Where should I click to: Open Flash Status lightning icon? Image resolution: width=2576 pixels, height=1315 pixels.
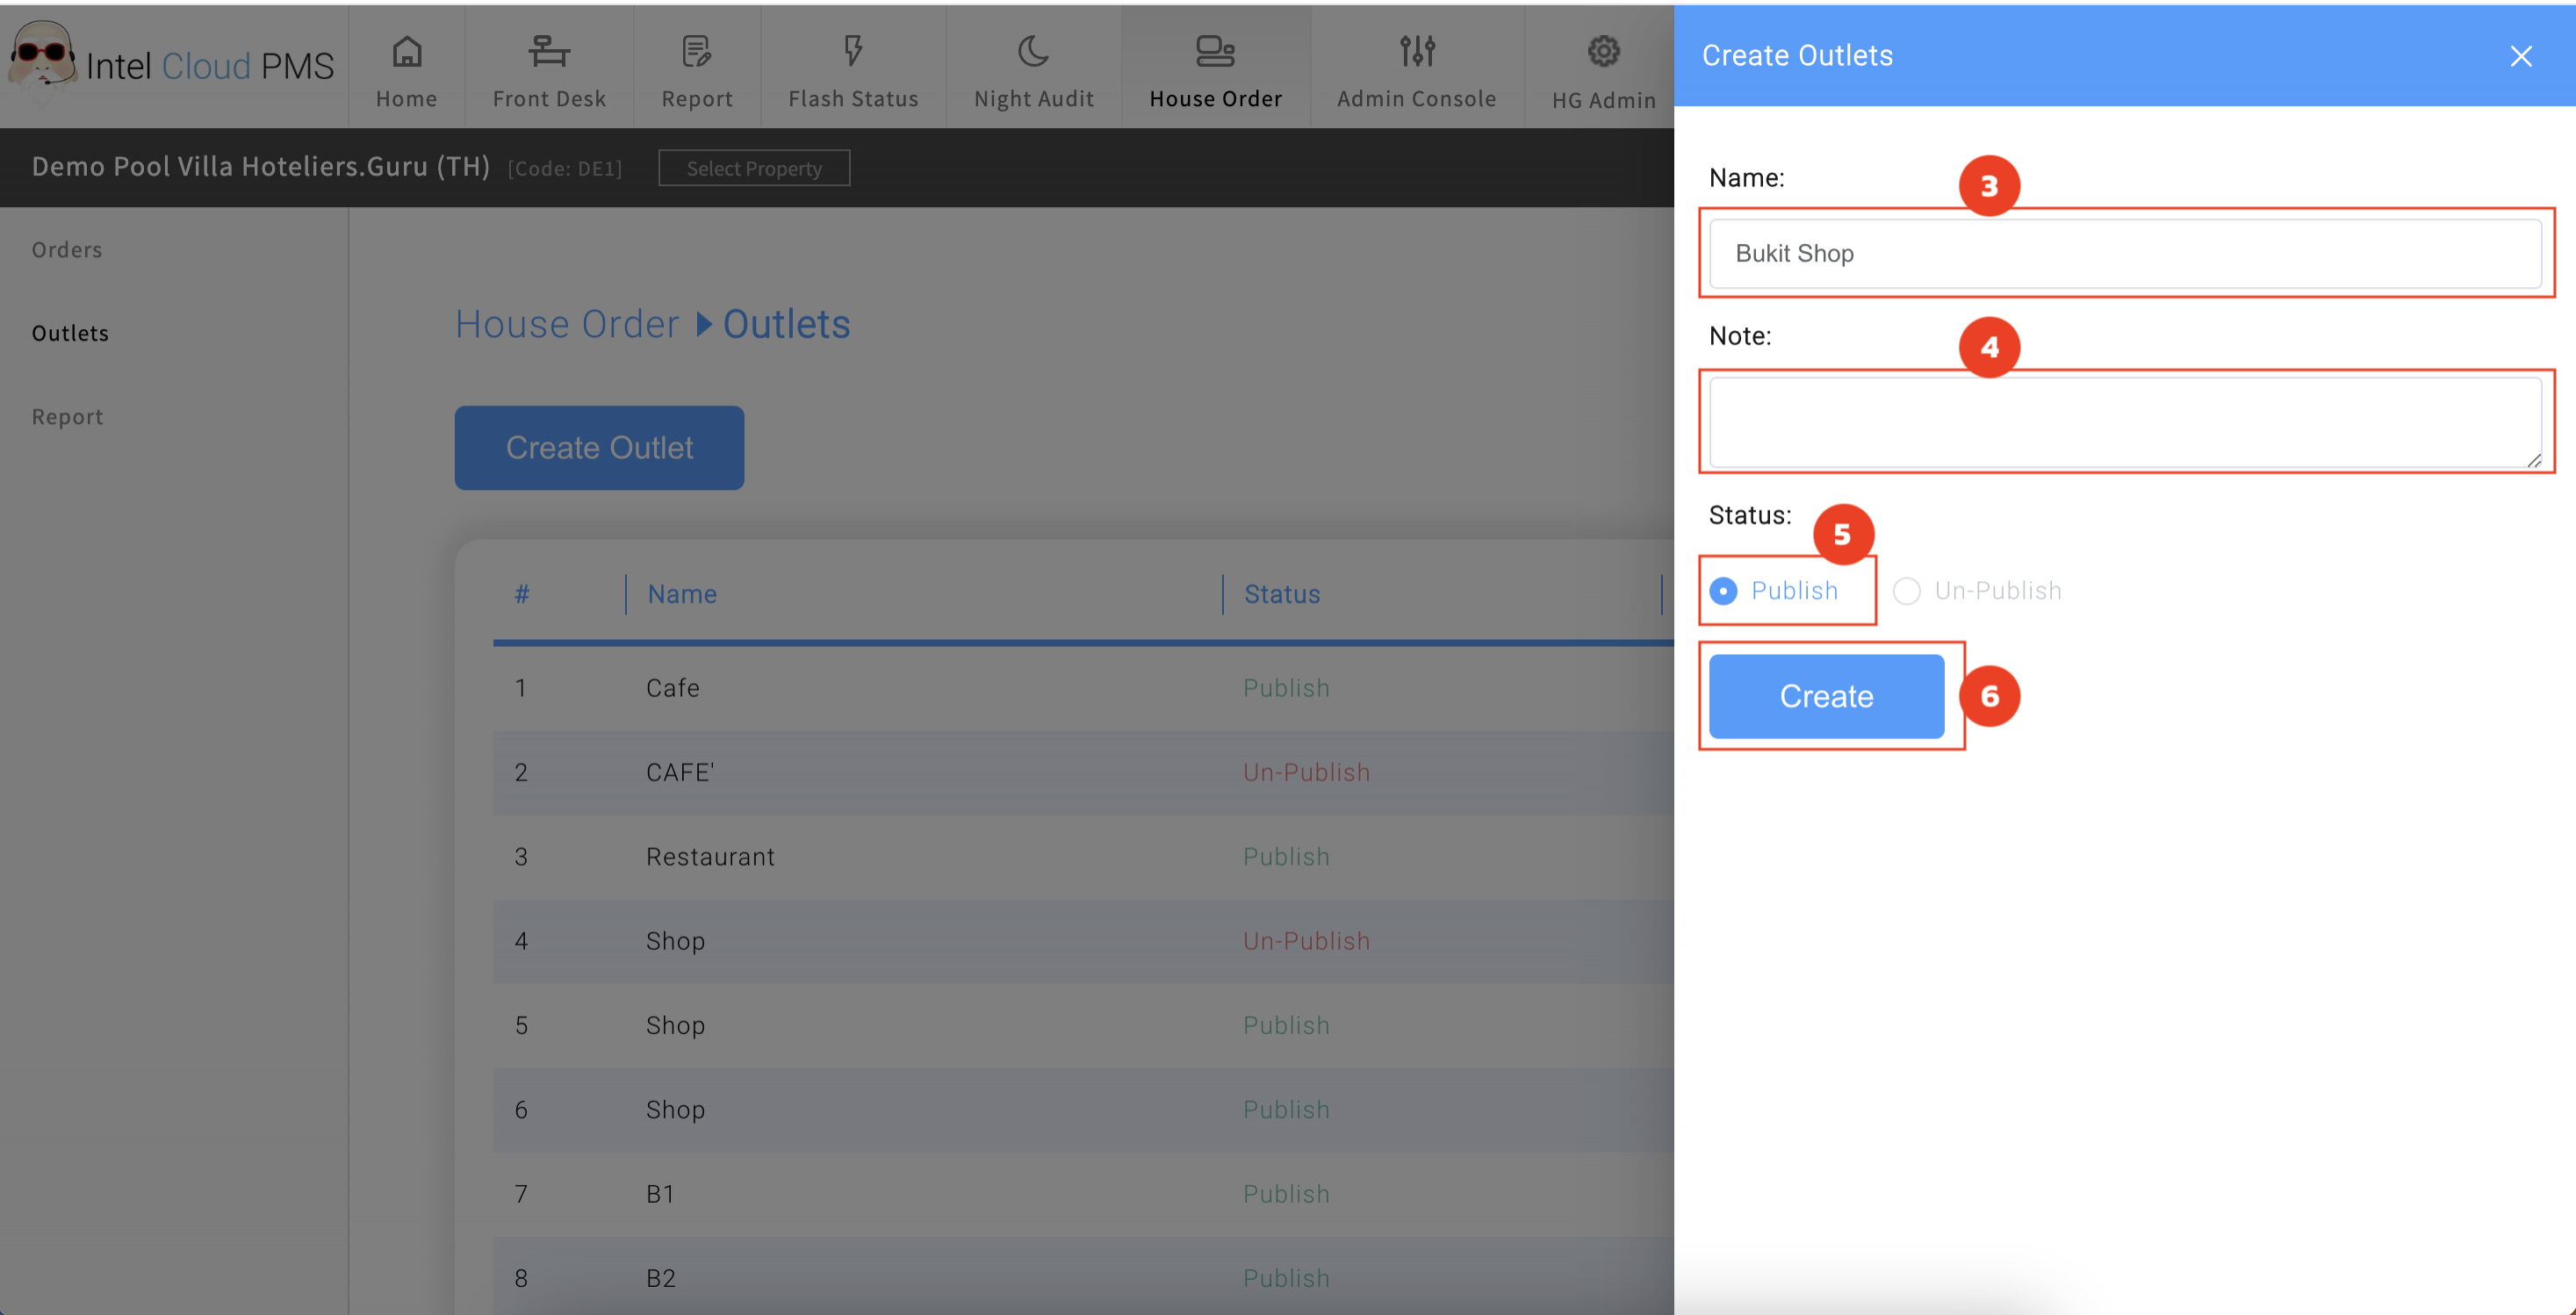[x=852, y=52]
